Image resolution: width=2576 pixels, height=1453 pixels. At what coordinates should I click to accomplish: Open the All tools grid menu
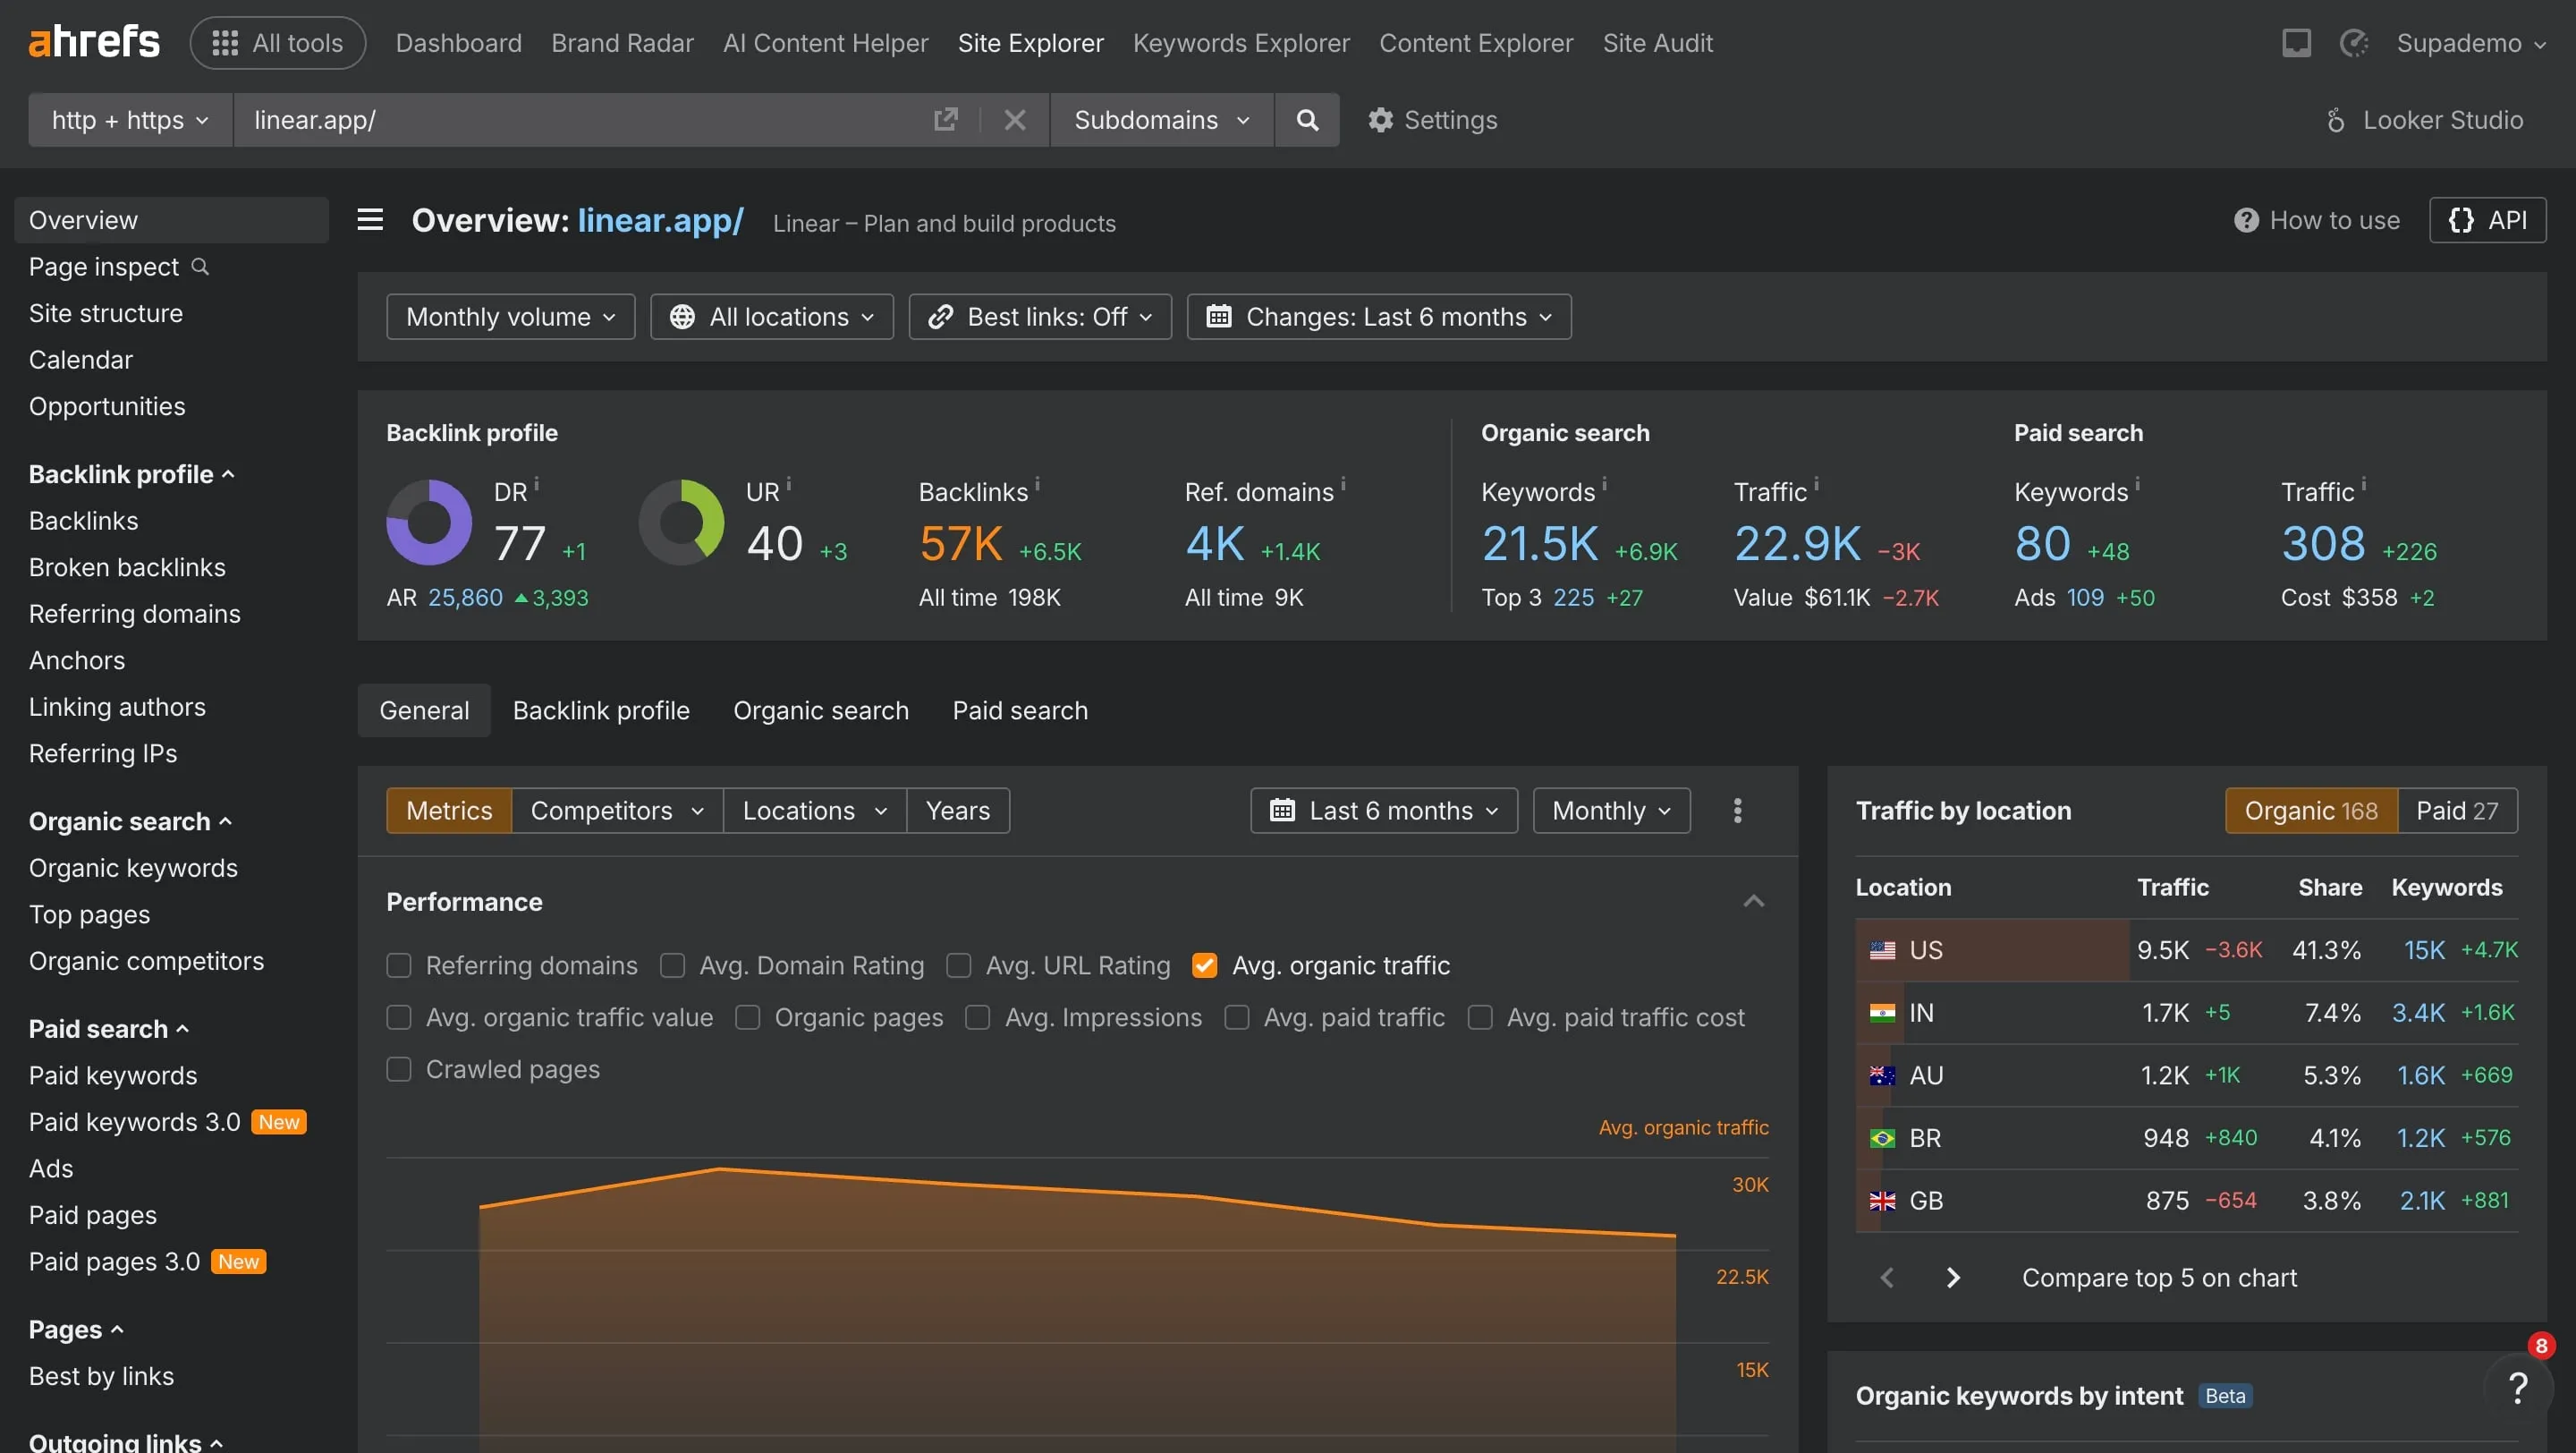coord(278,43)
